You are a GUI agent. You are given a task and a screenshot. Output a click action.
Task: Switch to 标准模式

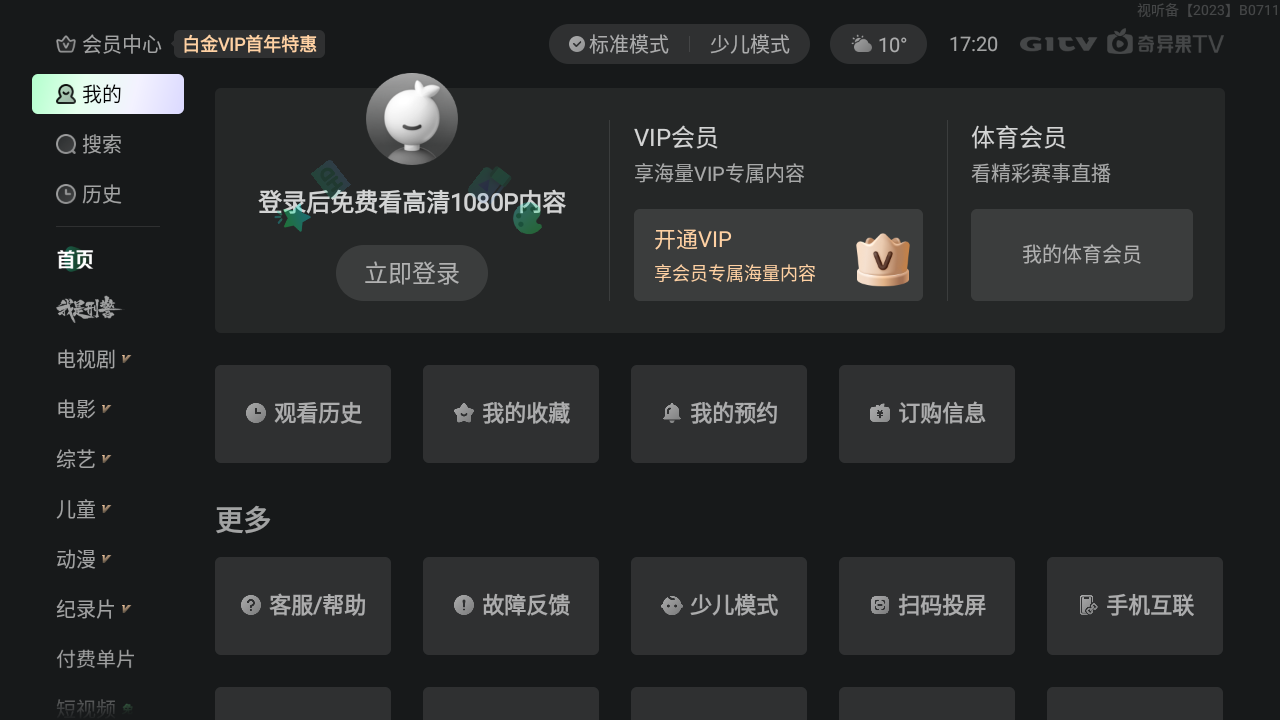pyautogui.click(x=619, y=44)
